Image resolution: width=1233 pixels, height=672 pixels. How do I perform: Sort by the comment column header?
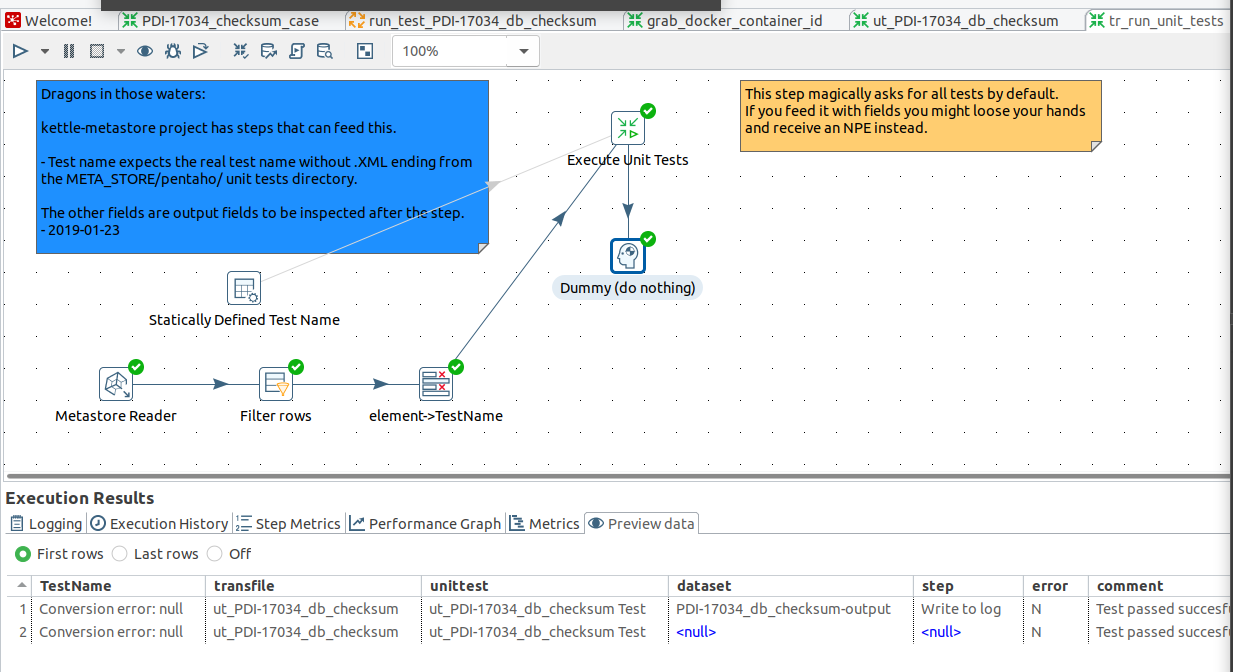pos(1161,586)
